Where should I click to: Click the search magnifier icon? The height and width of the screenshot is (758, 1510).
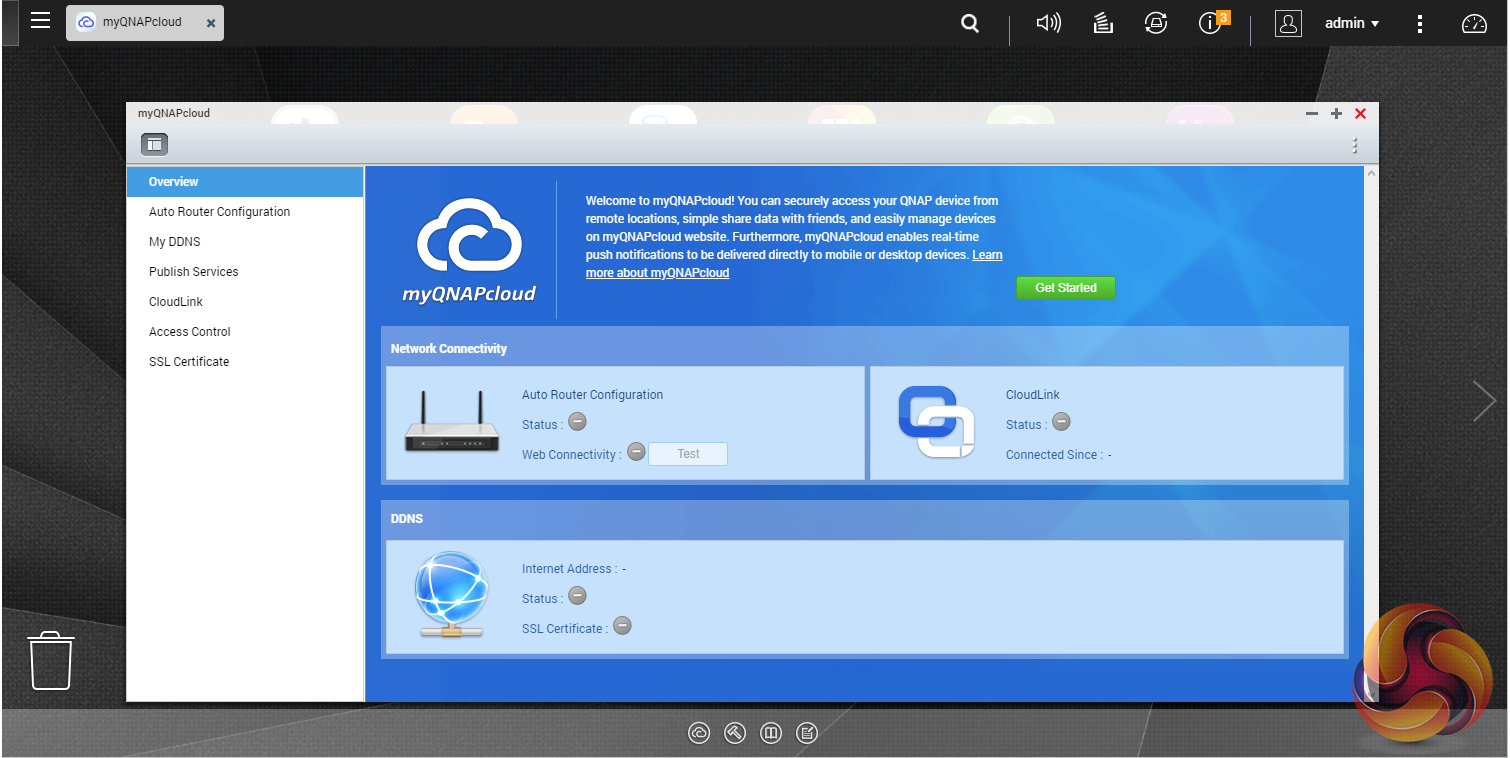970,23
